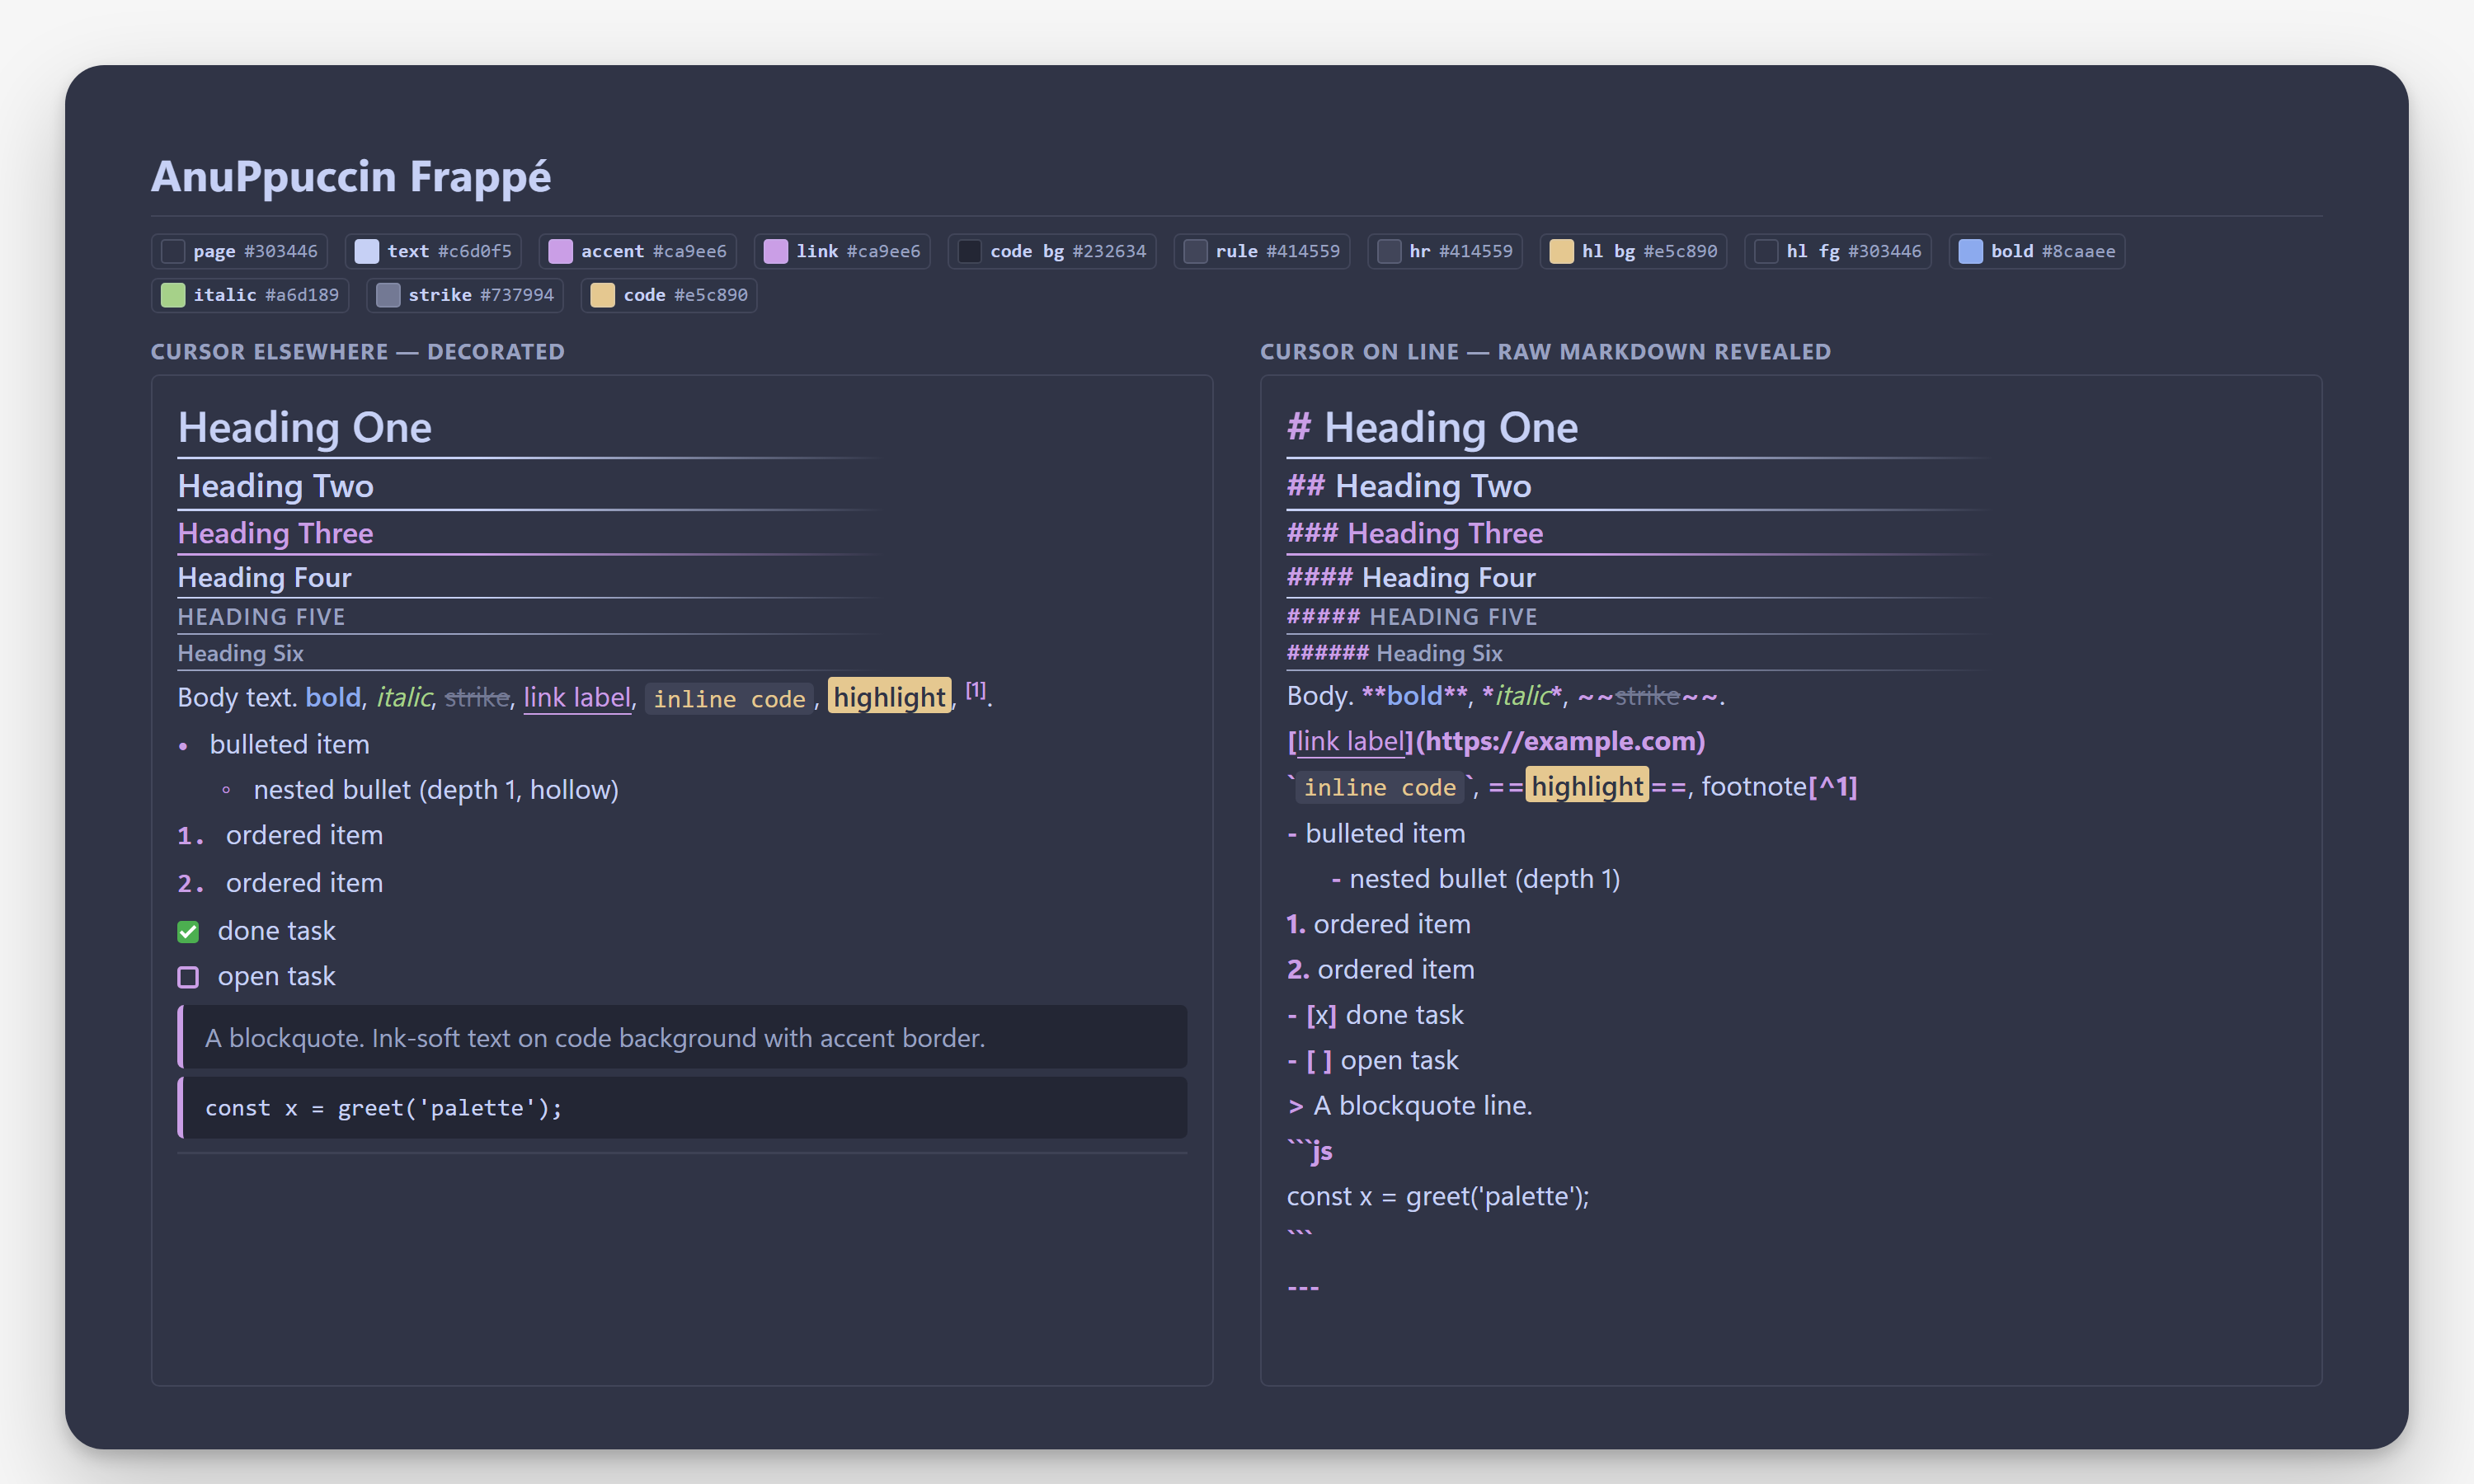Screen dimensions: 2474x1484
Task: Select the bold #8caaee swatch chip
Action: click(x=2037, y=251)
